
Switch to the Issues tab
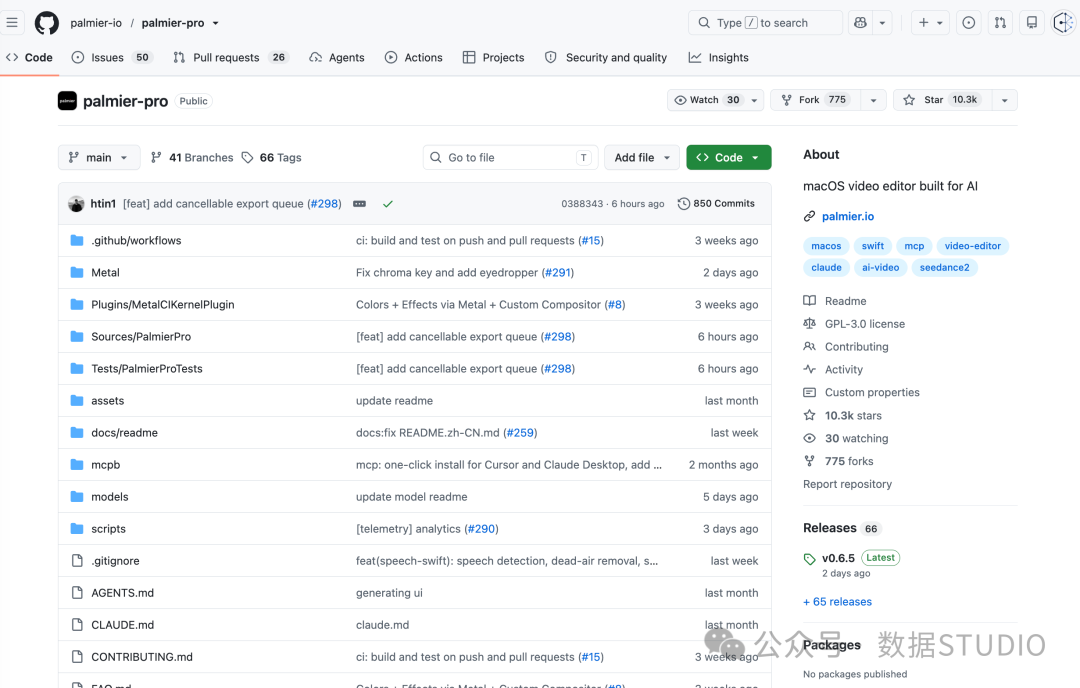point(111,58)
